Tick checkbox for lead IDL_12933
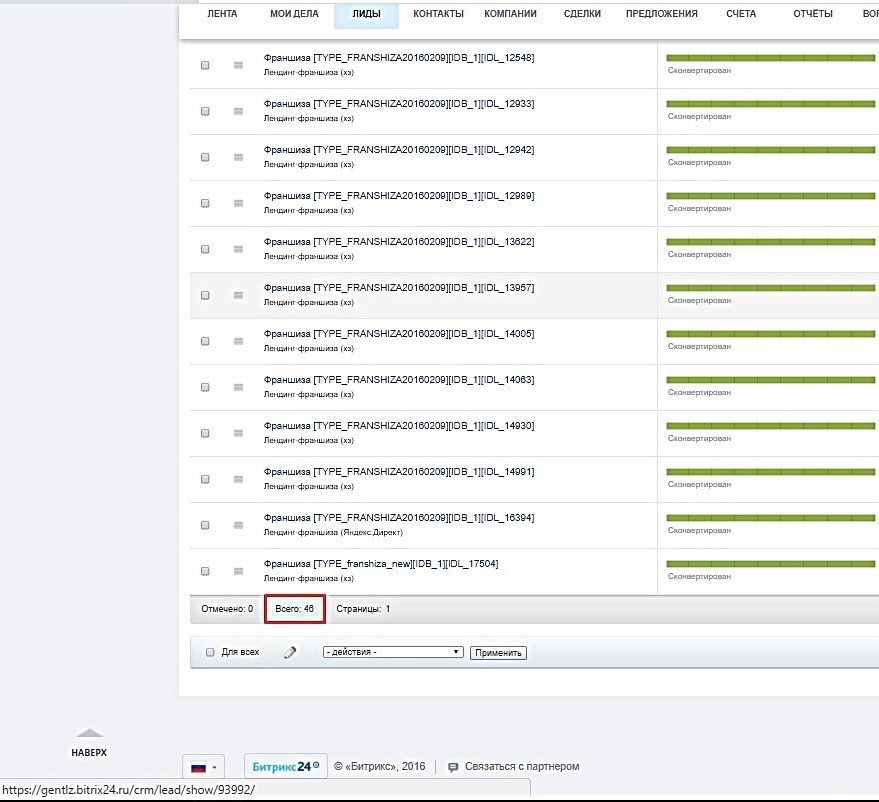 coord(205,112)
